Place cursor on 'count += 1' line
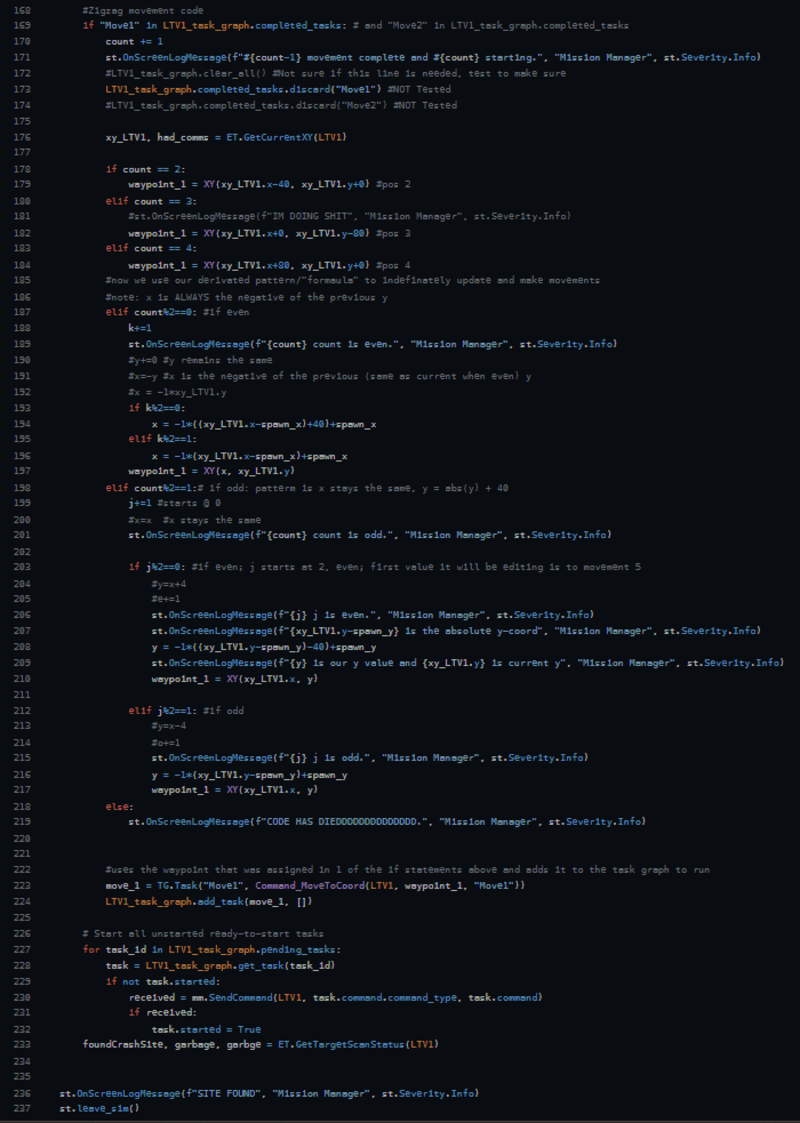The image size is (800, 1123). click(x=134, y=42)
